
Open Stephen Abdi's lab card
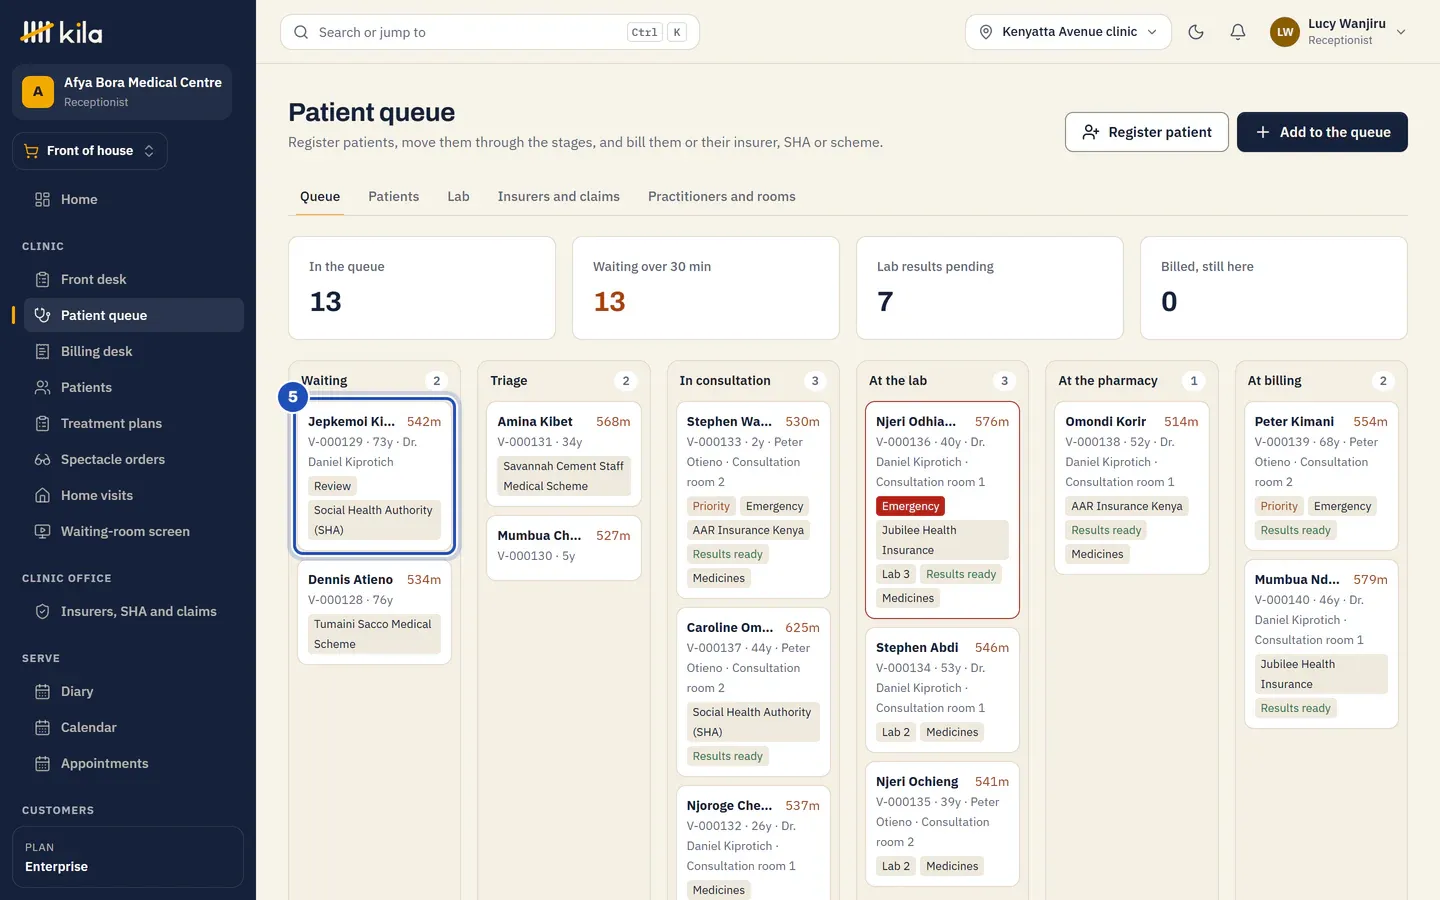[x=942, y=690]
